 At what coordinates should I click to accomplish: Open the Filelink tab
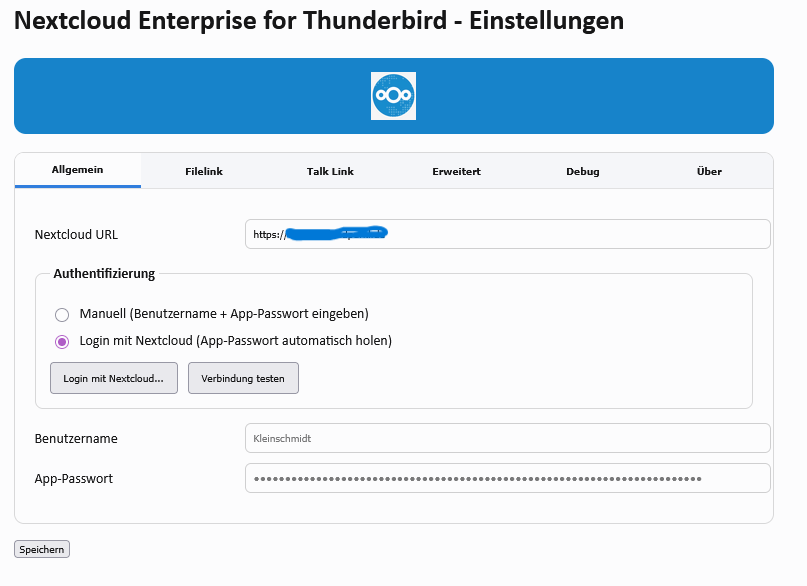click(204, 172)
